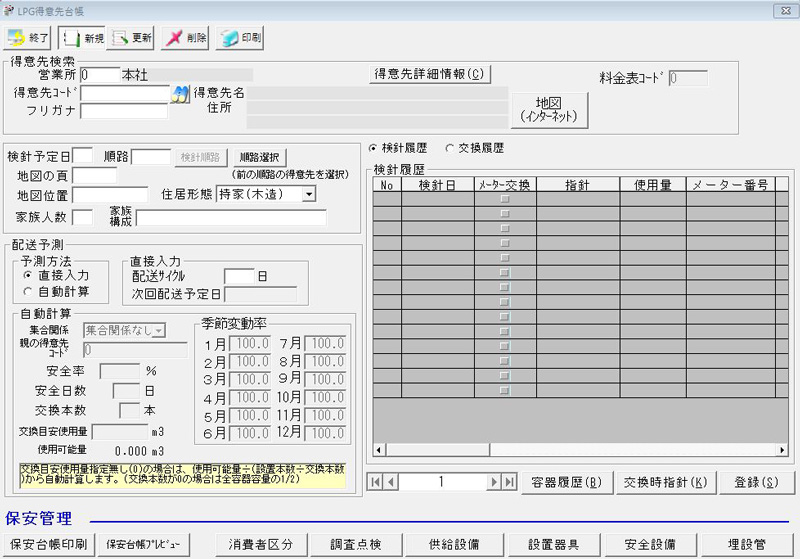The height and width of the screenshot is (559, 800).
Task: Jump to last record navigator arrow
Action: point(509,482)
